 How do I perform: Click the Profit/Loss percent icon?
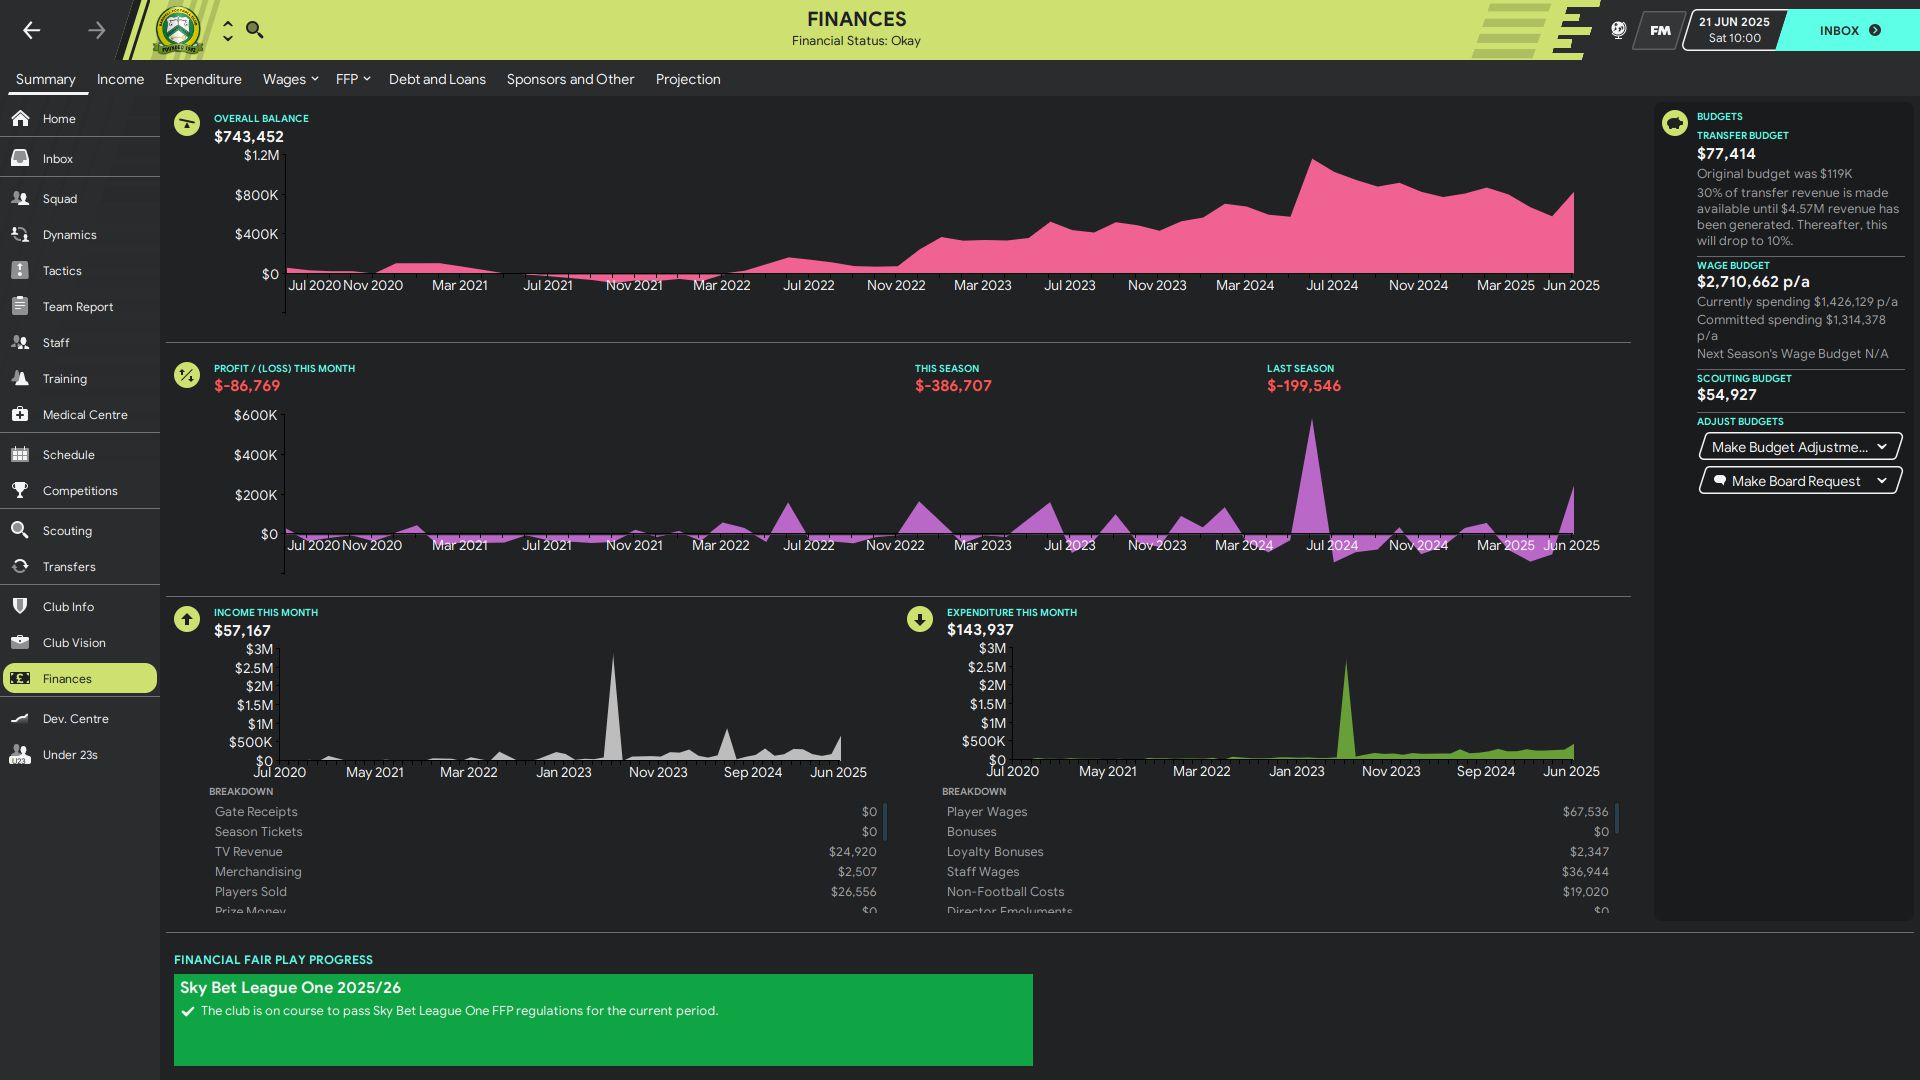tap(187, 375)
